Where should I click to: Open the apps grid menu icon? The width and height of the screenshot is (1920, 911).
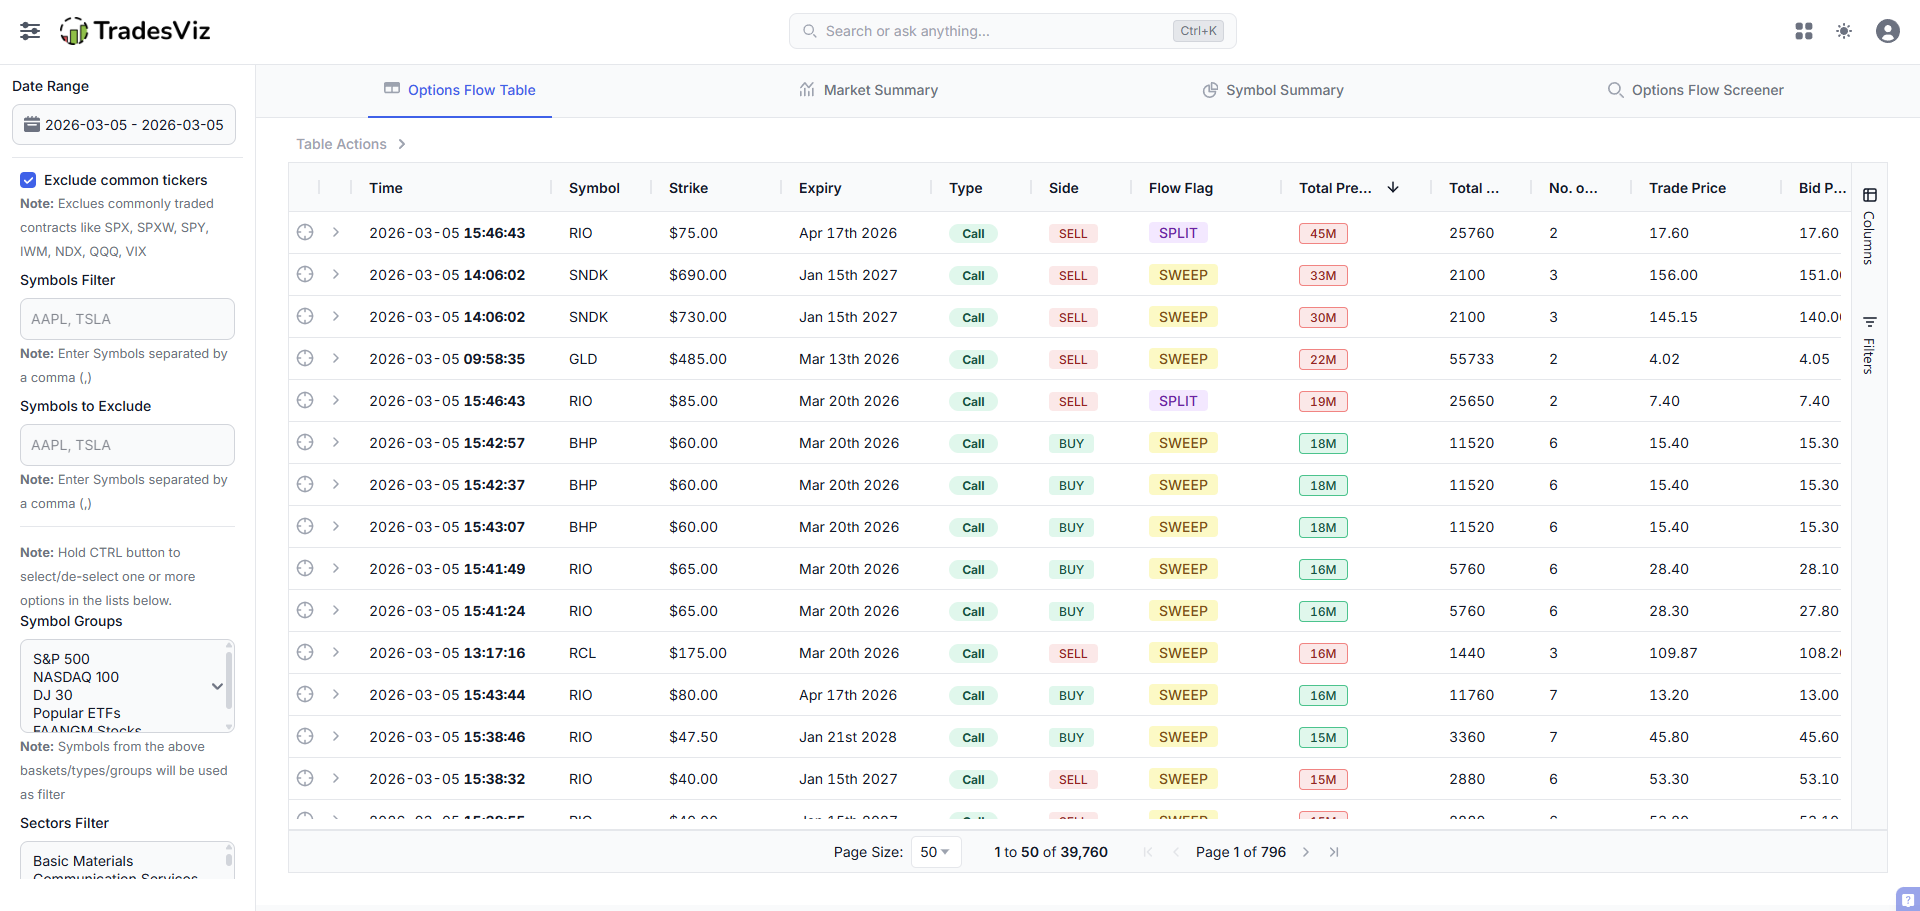point(1804,31)
